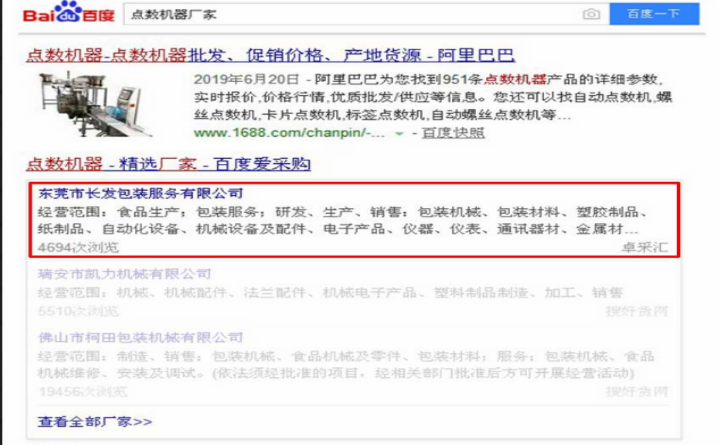Open the 查看全部厂家>> link
This screenshot has height=445, width=720.
tap(95, 422)
